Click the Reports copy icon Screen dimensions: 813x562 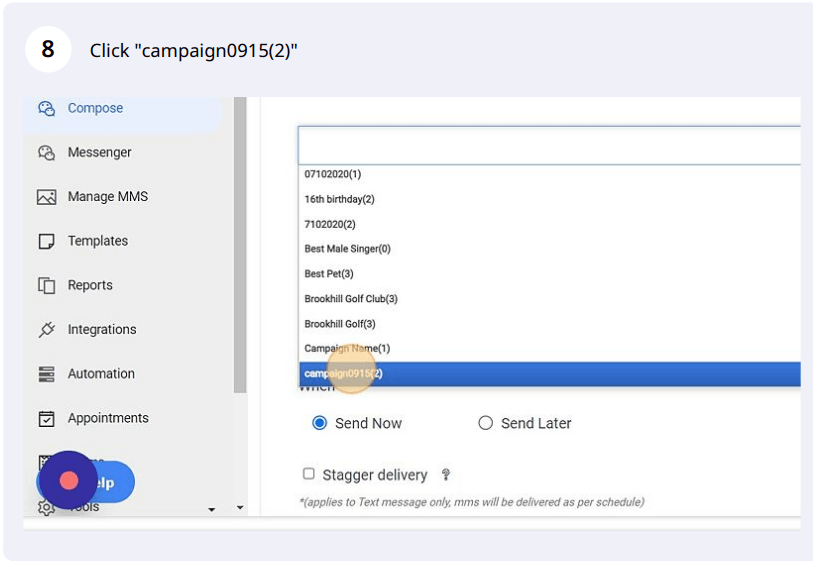click(x=46, y=285)
